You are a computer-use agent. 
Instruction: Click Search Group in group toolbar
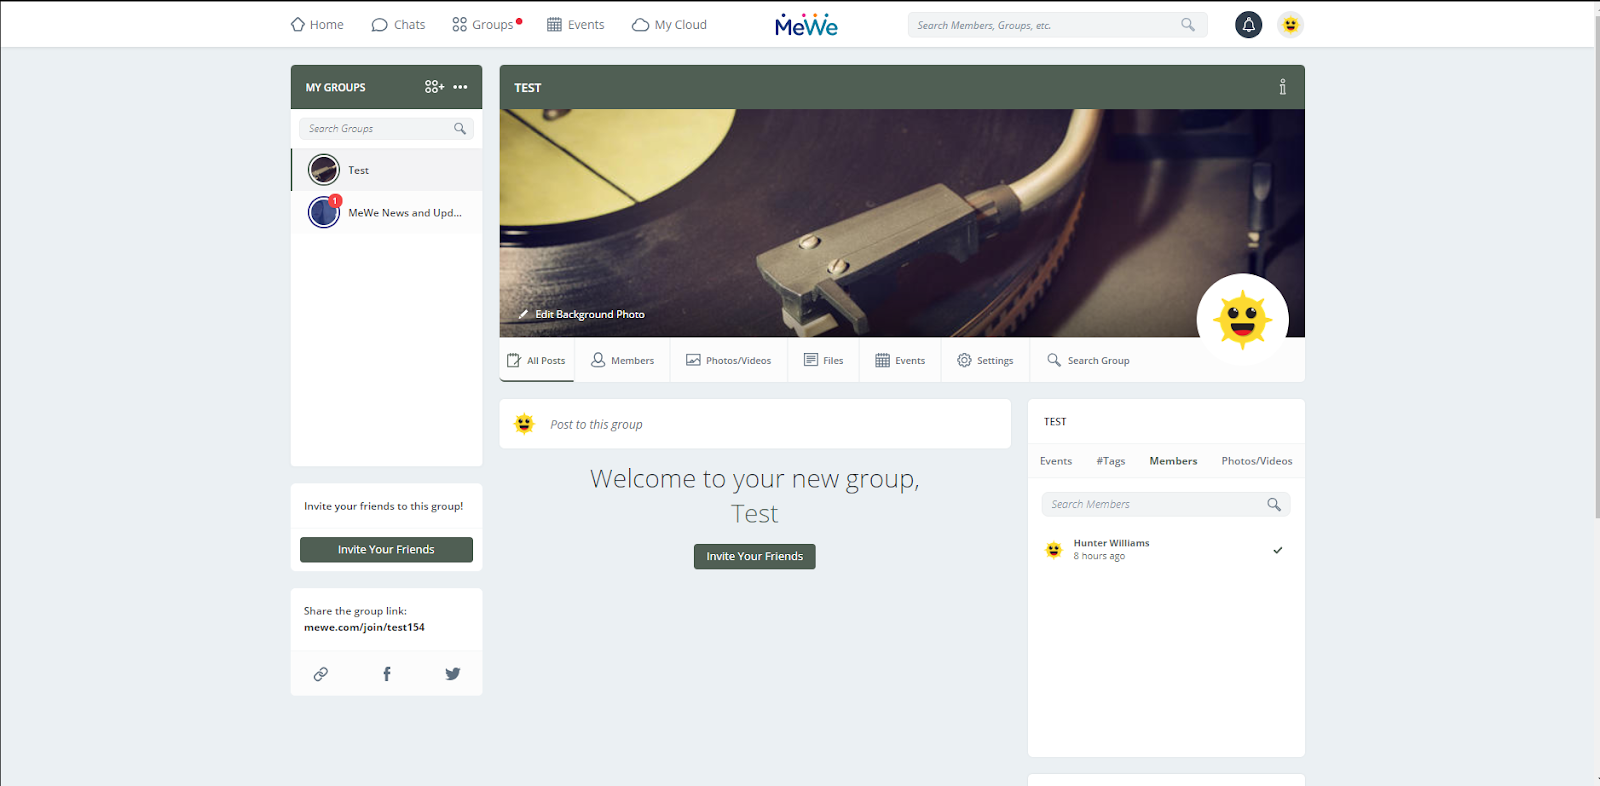click(x=1088, y=360)
